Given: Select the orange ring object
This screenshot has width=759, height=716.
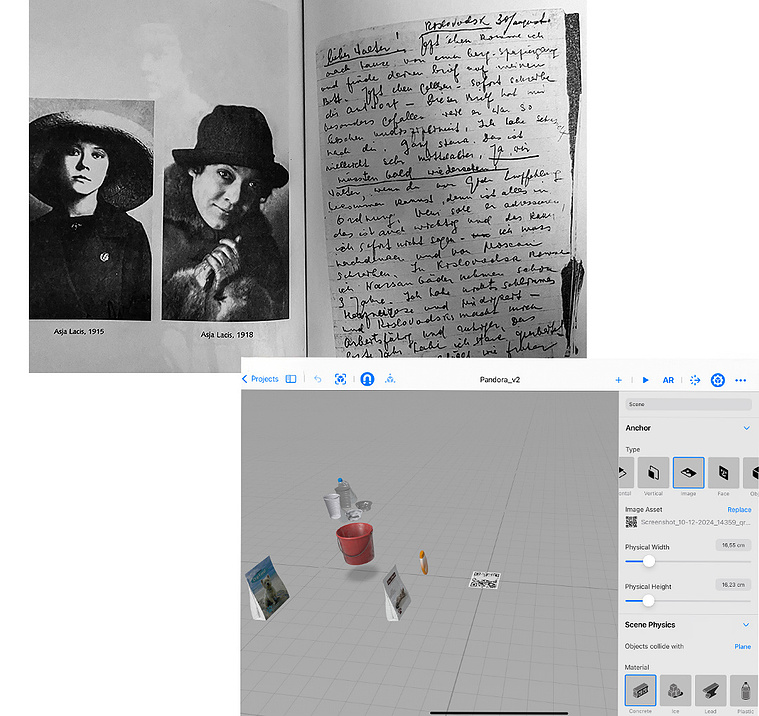Looking at the screenshot, I should pos(424,562).
